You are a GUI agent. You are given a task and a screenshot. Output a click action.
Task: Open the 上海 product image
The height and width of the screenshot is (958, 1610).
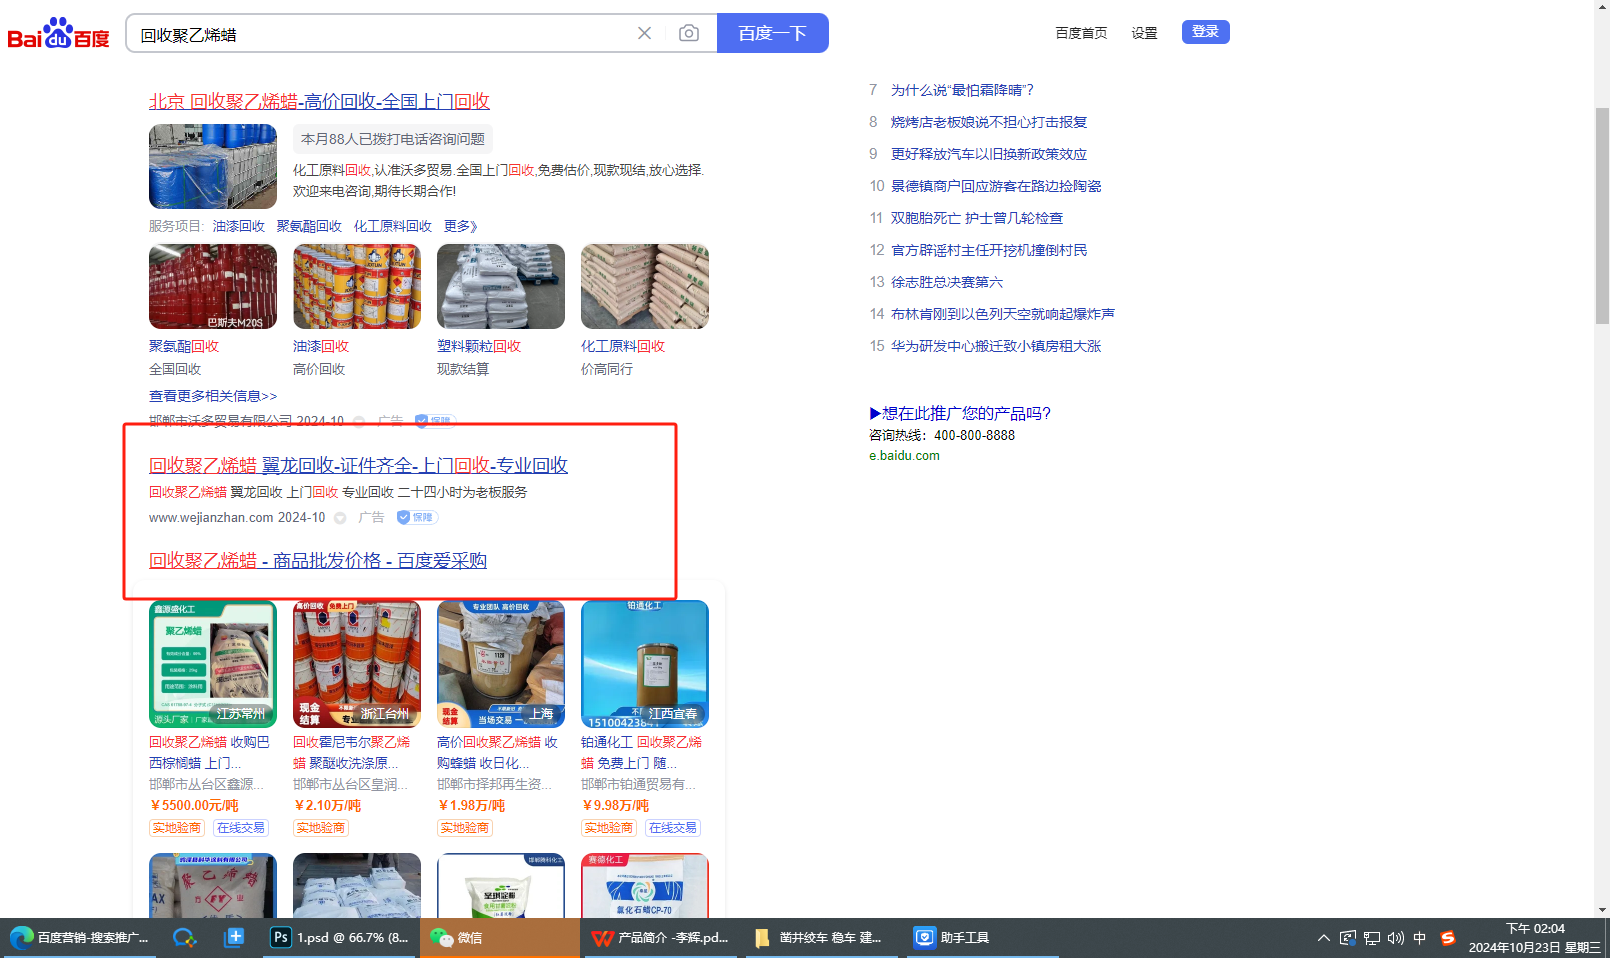501,664
